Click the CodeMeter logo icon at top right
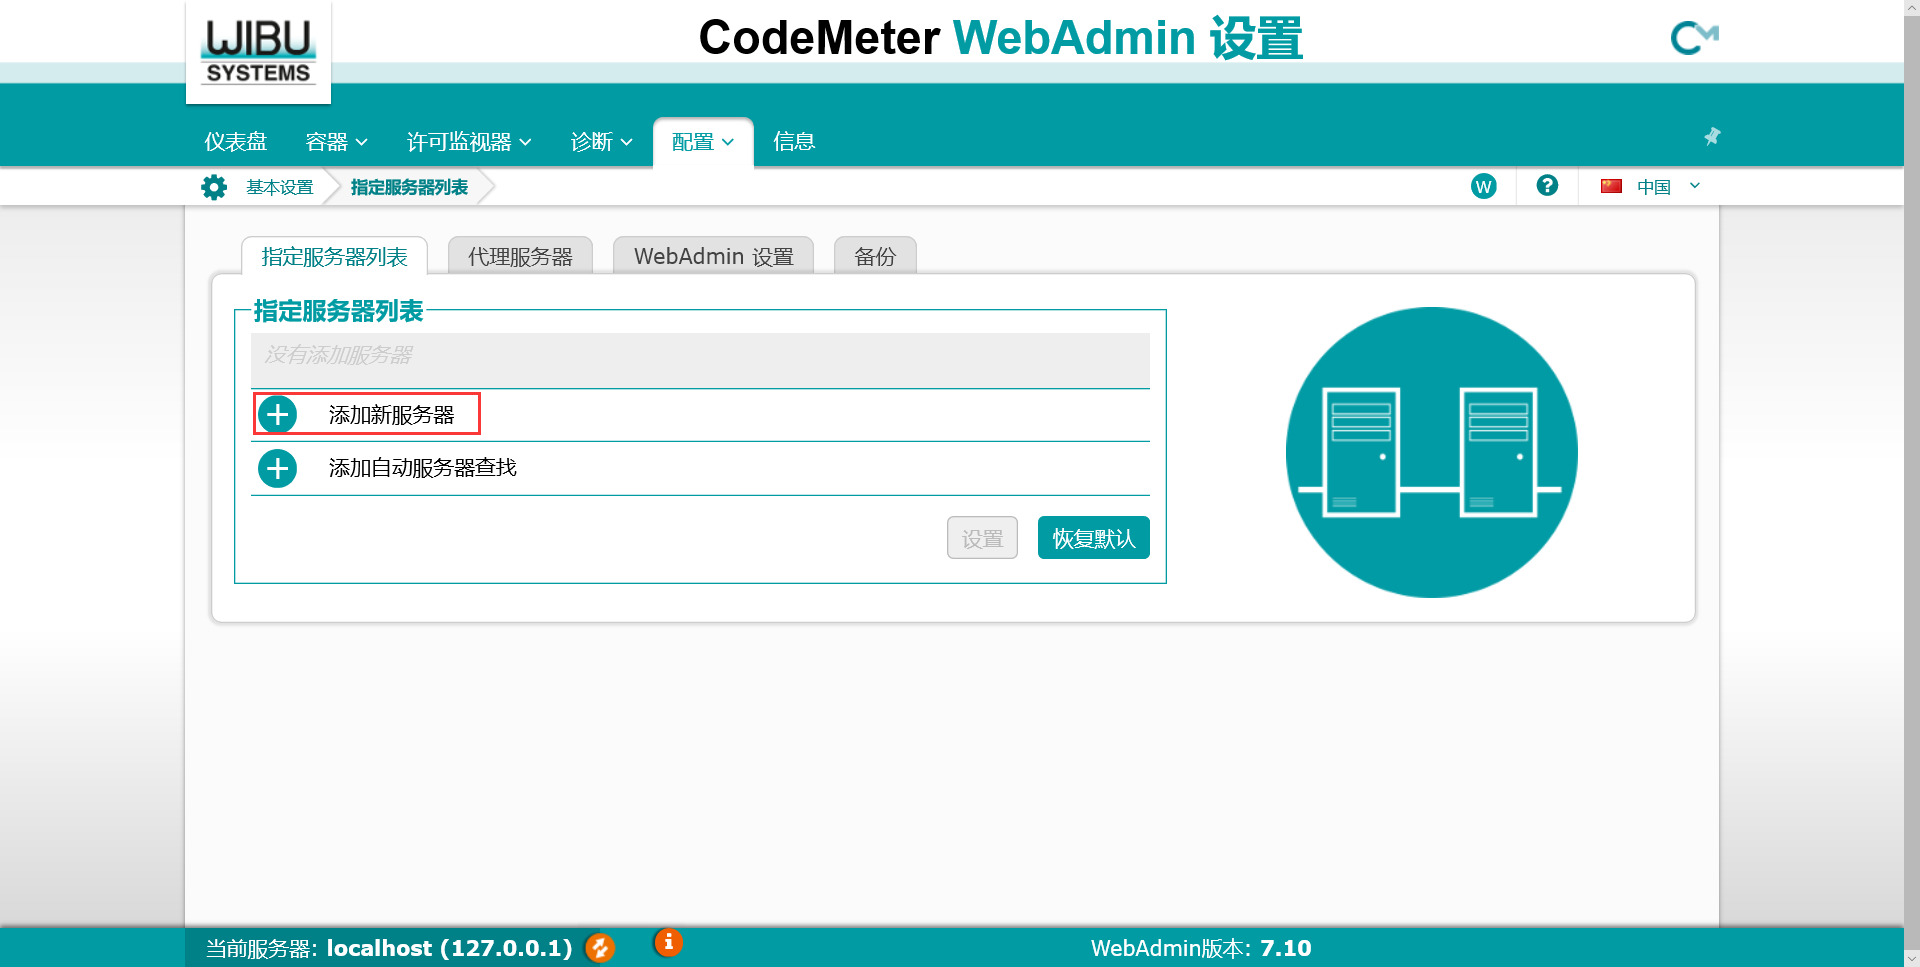Image resolution: width=1920 pixels, height=967 pixels. tap(1694, 38)
